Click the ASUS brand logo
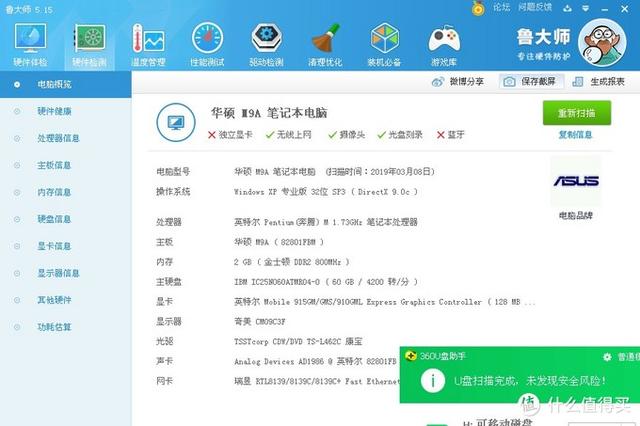 tap(576, 181)
